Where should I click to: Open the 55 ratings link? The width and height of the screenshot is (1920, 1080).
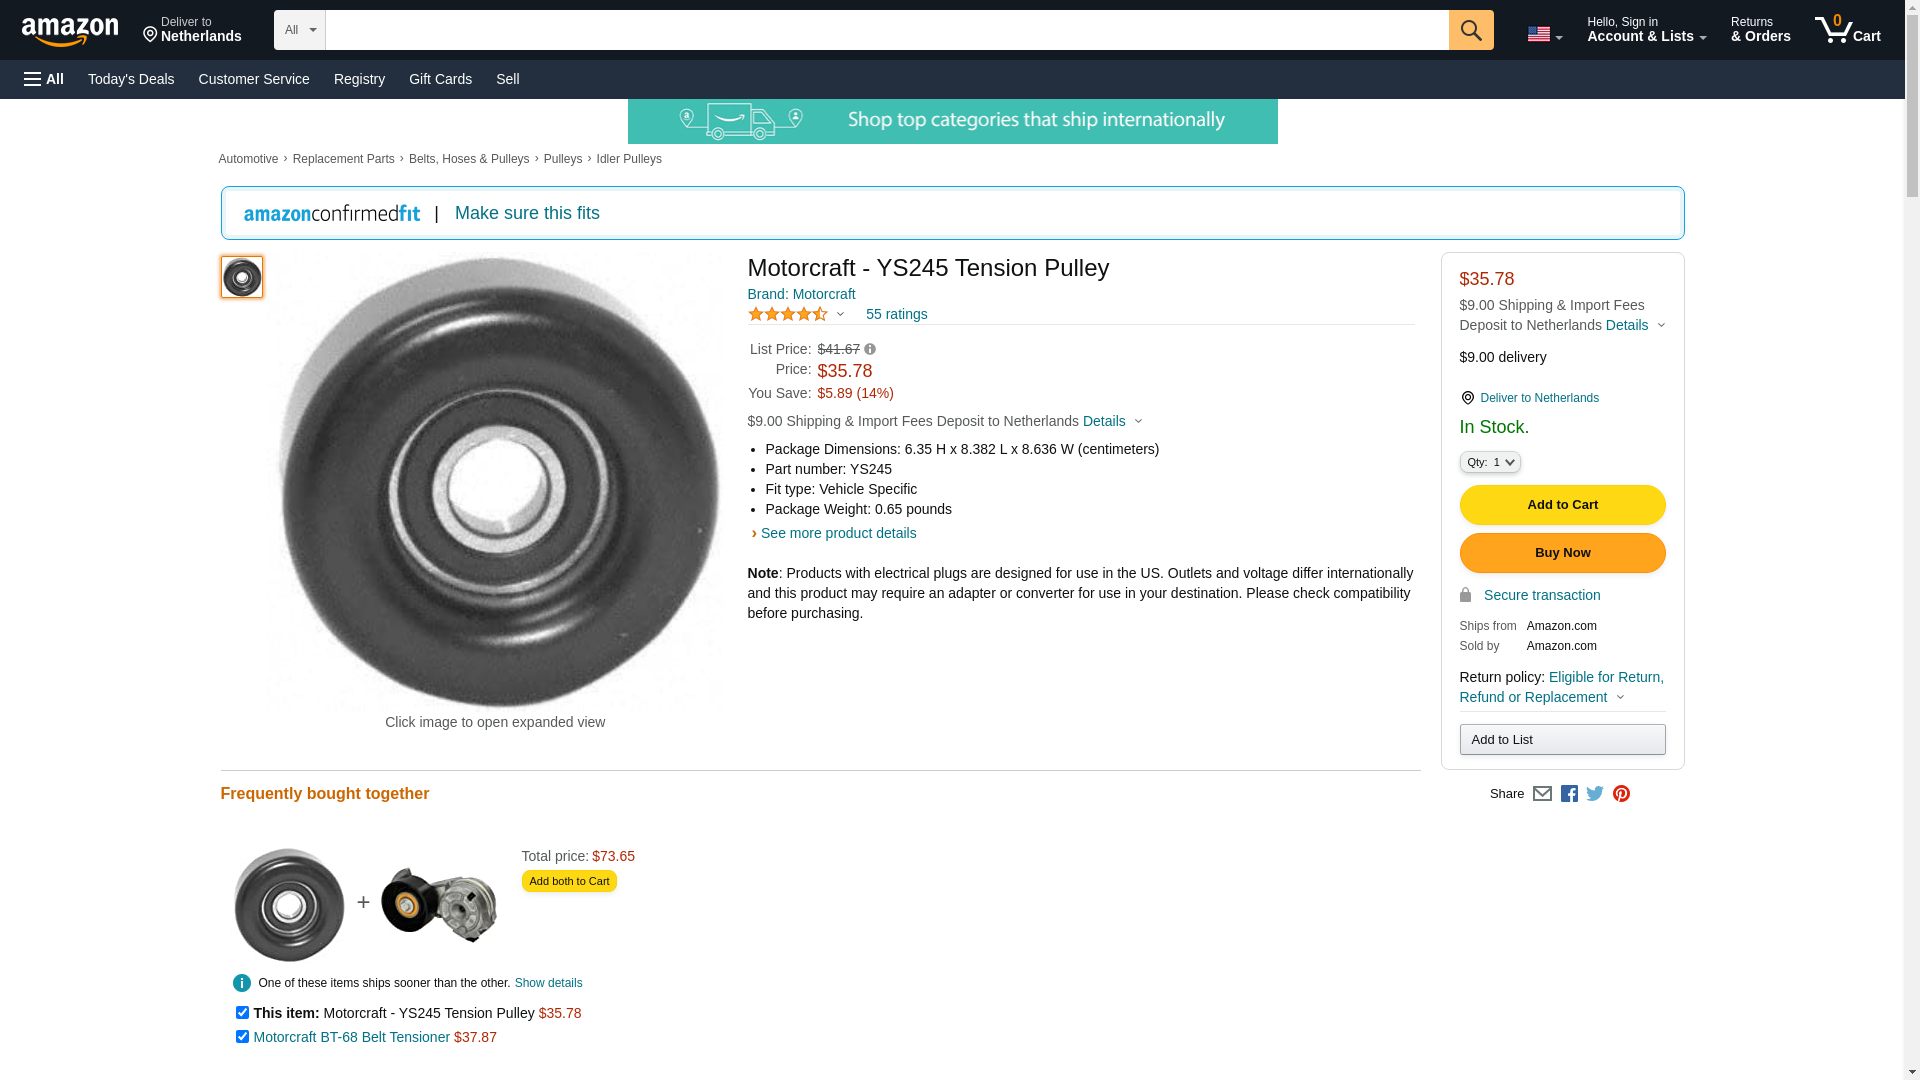coord(896,315)
